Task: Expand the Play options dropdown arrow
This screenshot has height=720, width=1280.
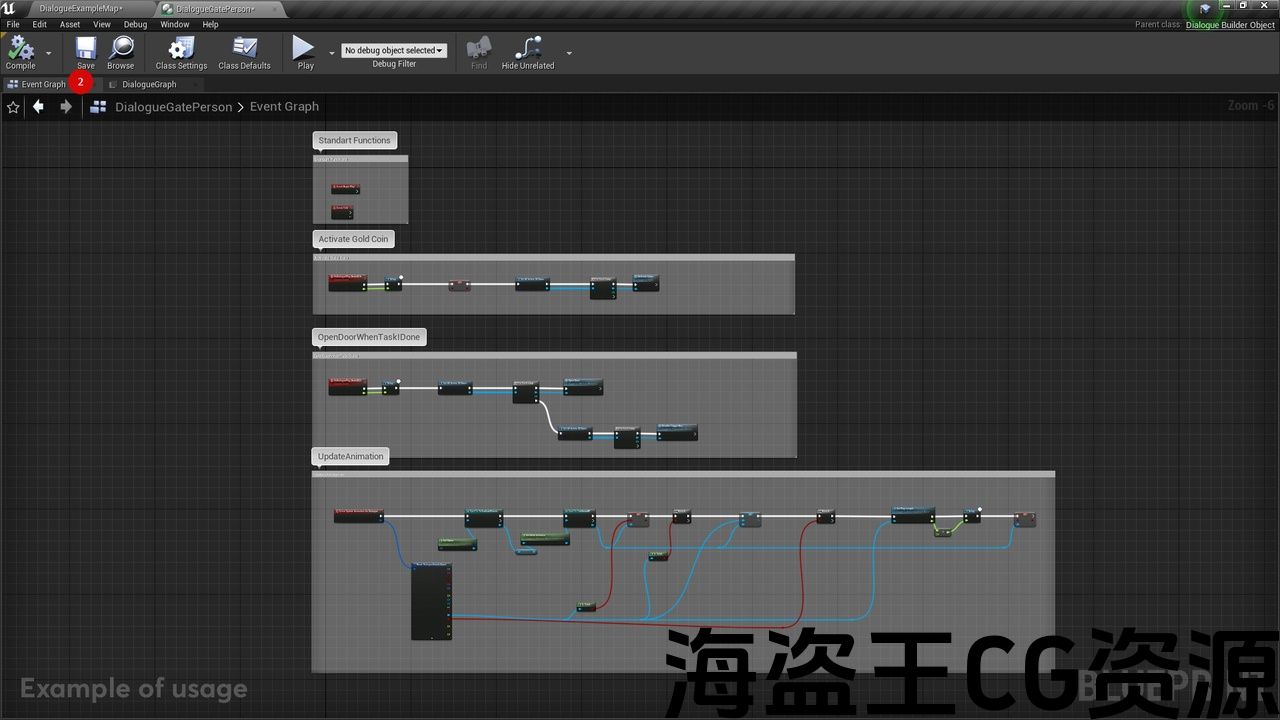Action: [332, 53]
